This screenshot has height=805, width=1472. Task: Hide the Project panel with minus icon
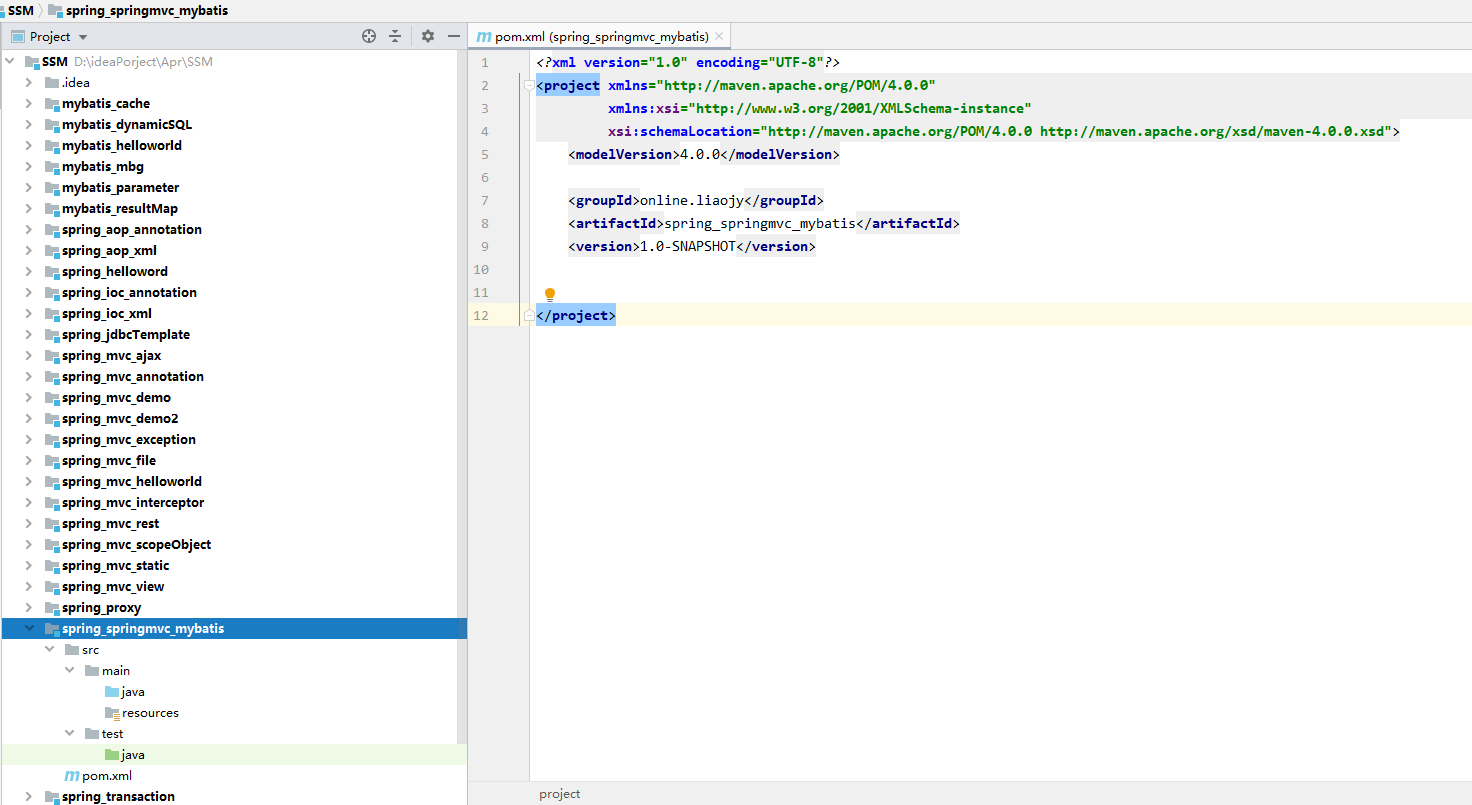point(454,36)
